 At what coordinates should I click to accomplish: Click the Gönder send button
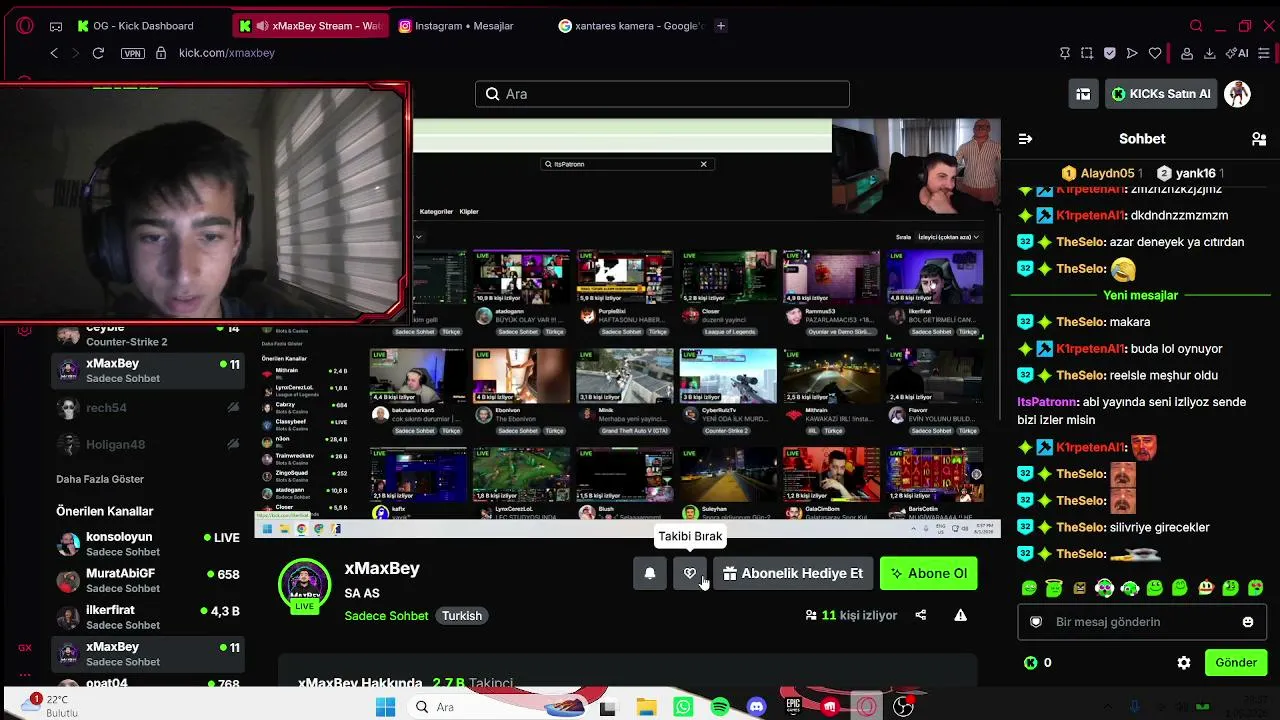[1236, 663]
